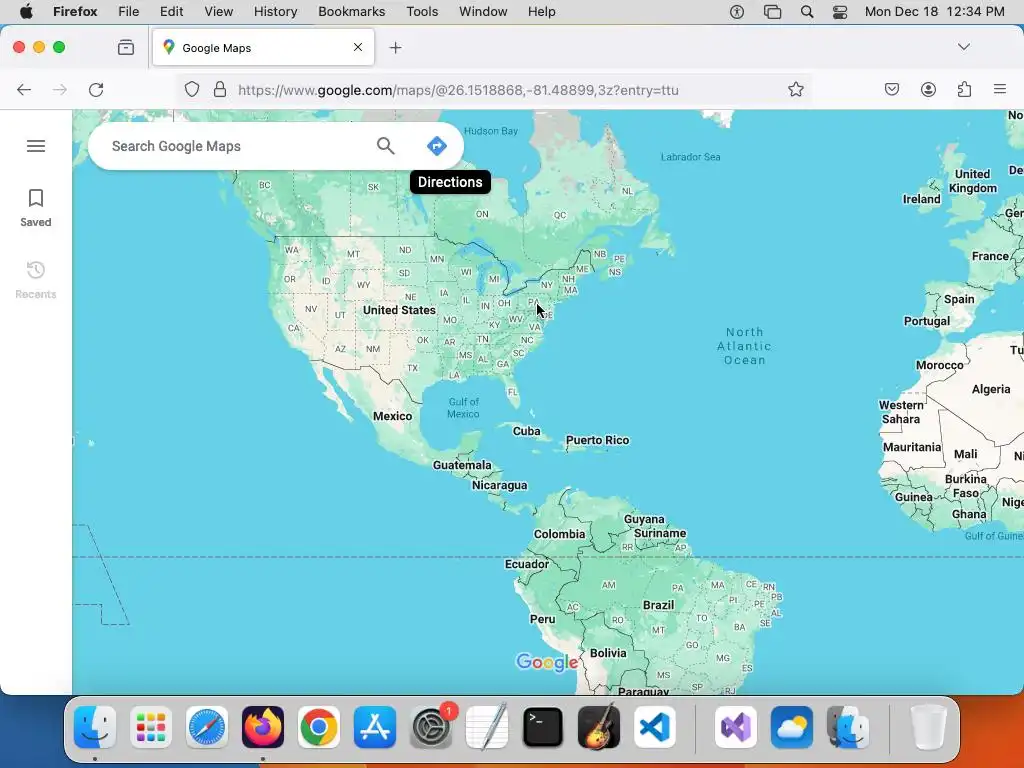Click the browser forward arrow

[60, 89]
